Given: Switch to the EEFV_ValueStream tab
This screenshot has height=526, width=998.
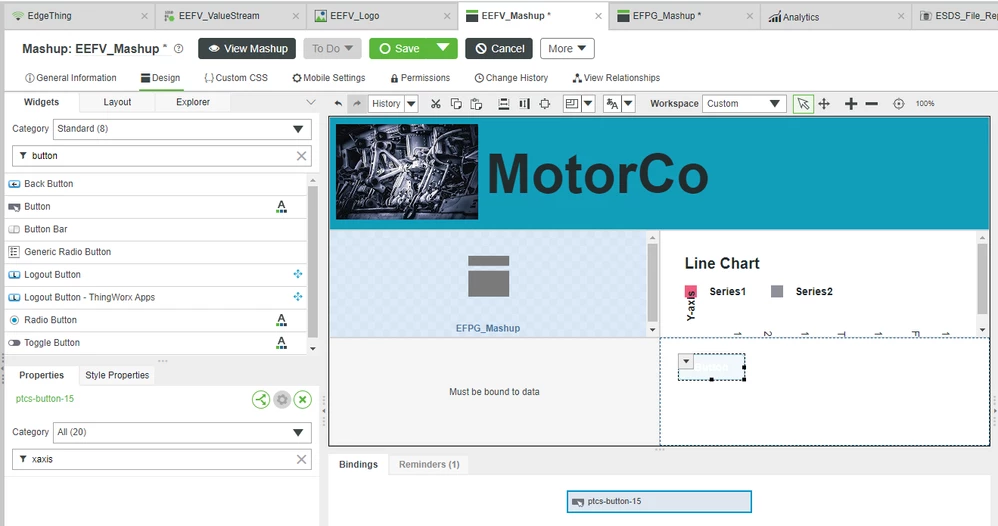Looking at the screenshot, I should click(232, 16).
